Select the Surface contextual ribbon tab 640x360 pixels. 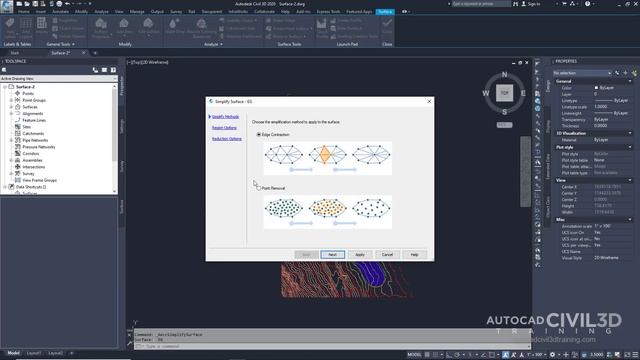(385, 11)
